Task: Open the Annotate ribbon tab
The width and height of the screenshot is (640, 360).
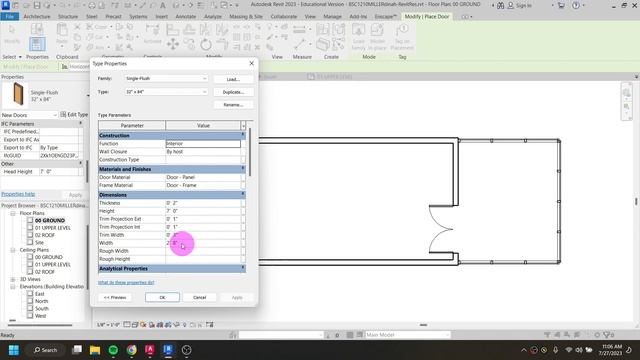Action: (186, 17)
